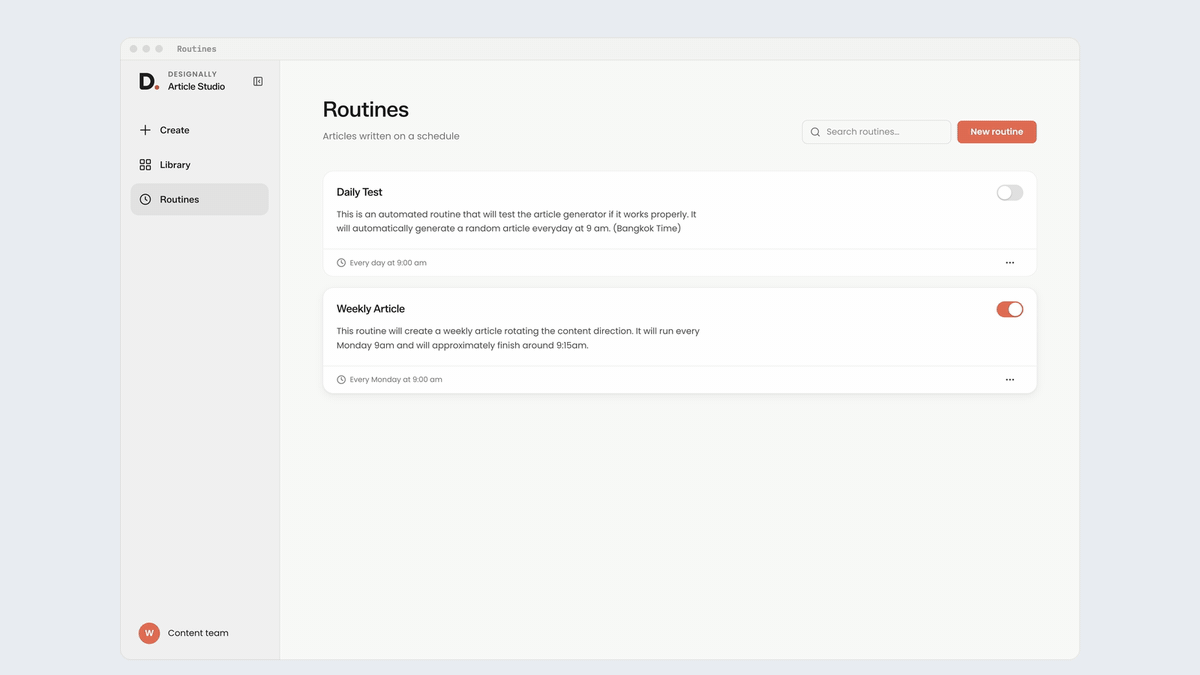Open the more options for Daily Test
Viewport: 1200px width, 675px height.
(1010, 263)
